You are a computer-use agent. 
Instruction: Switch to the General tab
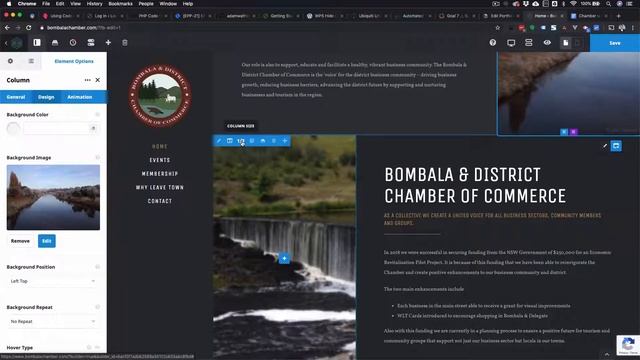pyautogui.click(x=16, y=97)
